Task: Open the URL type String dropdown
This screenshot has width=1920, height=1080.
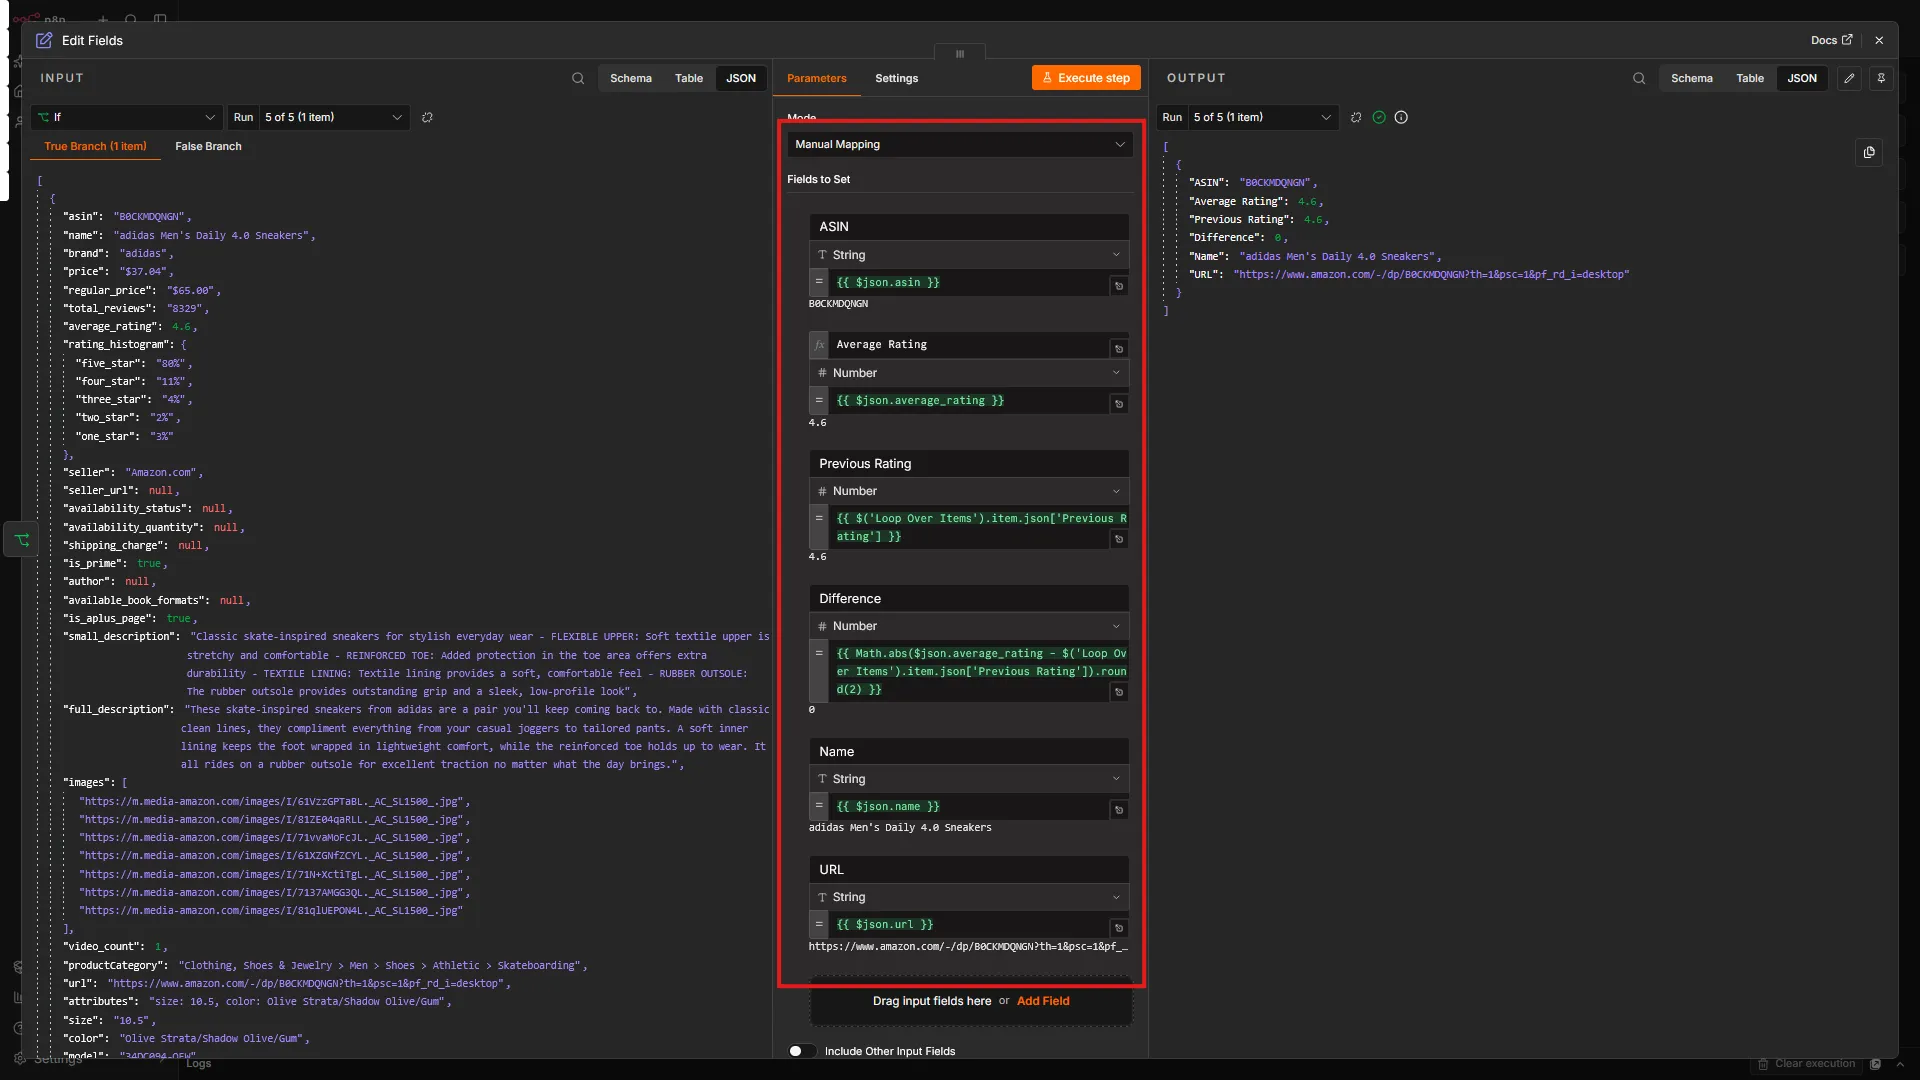Action: [x=969, y=897]
